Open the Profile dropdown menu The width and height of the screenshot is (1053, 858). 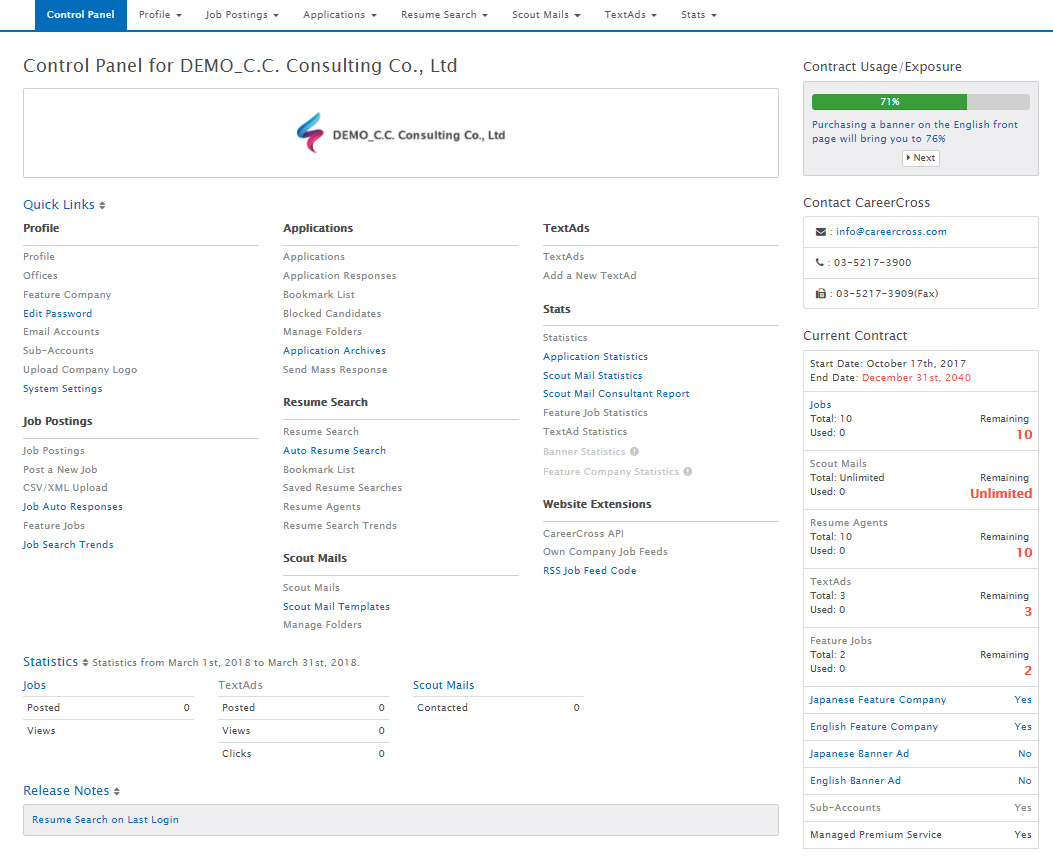point(160,15)
